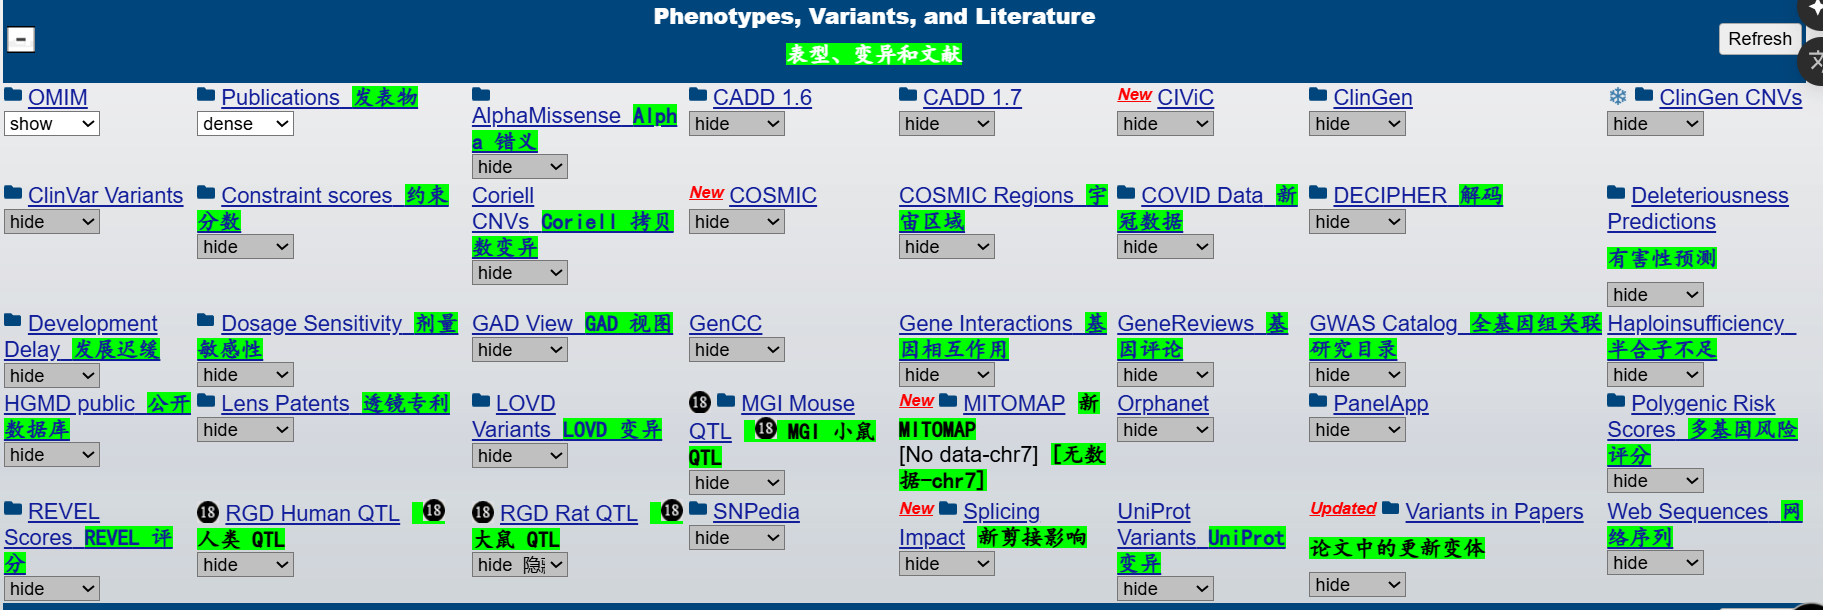This screenshot has width=1823, height=610.
Task: Open the GeneReviews track link
Action: tap(1185, 324)
